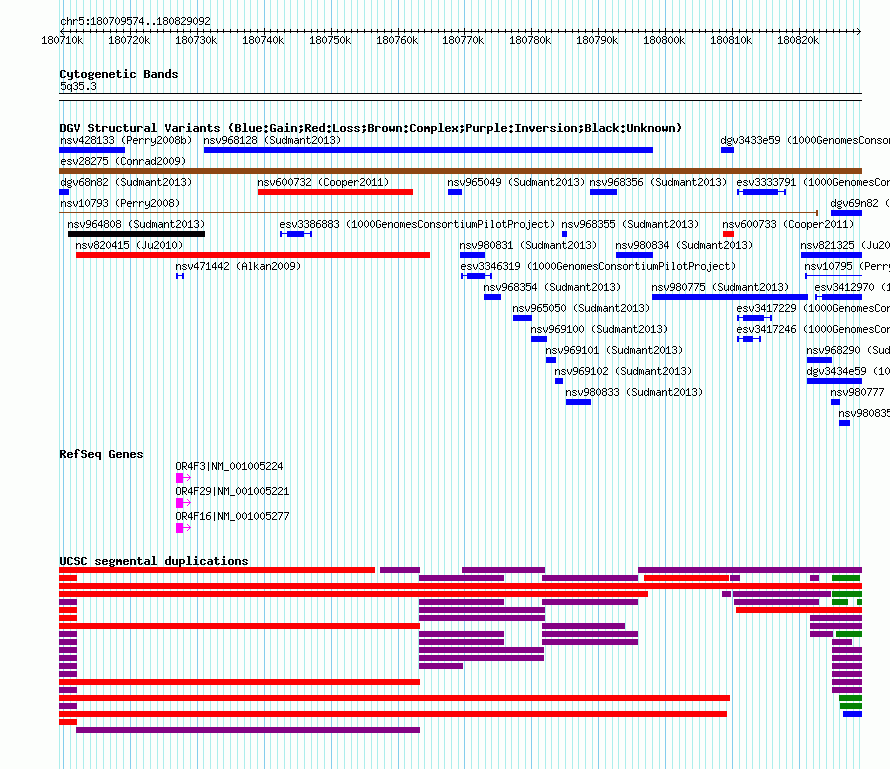This screenshot has height=769, width=890.
Task: Click the bottommost purple segmental duplication bar
Action: [248, 730]
